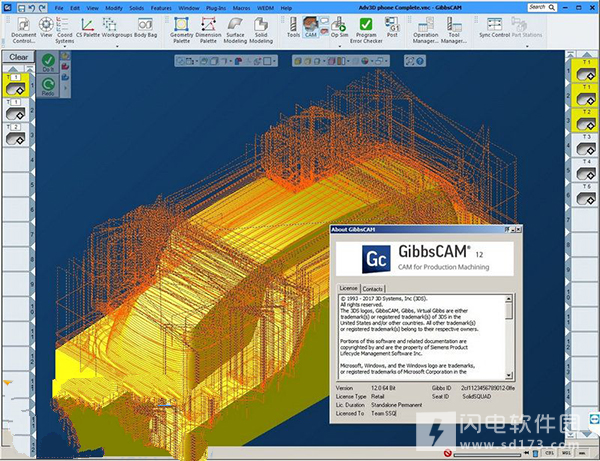
Task: Click the Redo arrow in title bar
Action: [x=43, y=7]
